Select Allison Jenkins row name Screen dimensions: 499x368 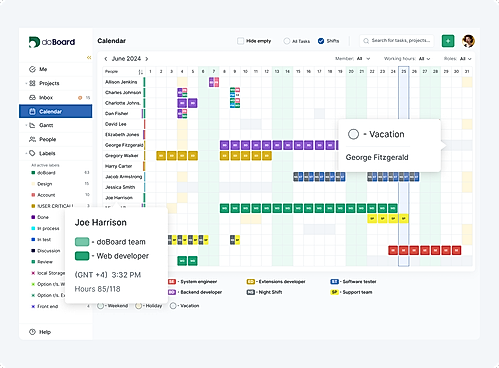(121, 82)
